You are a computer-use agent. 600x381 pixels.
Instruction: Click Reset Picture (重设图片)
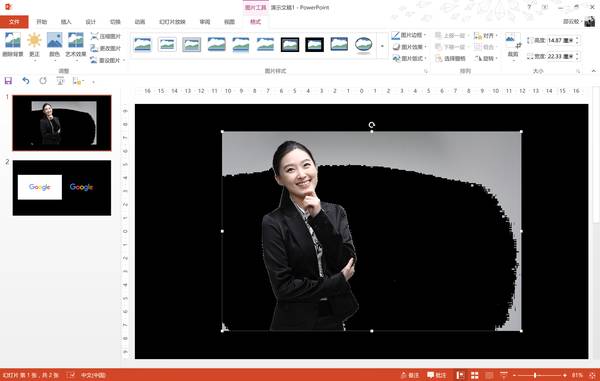coord(107,60)
